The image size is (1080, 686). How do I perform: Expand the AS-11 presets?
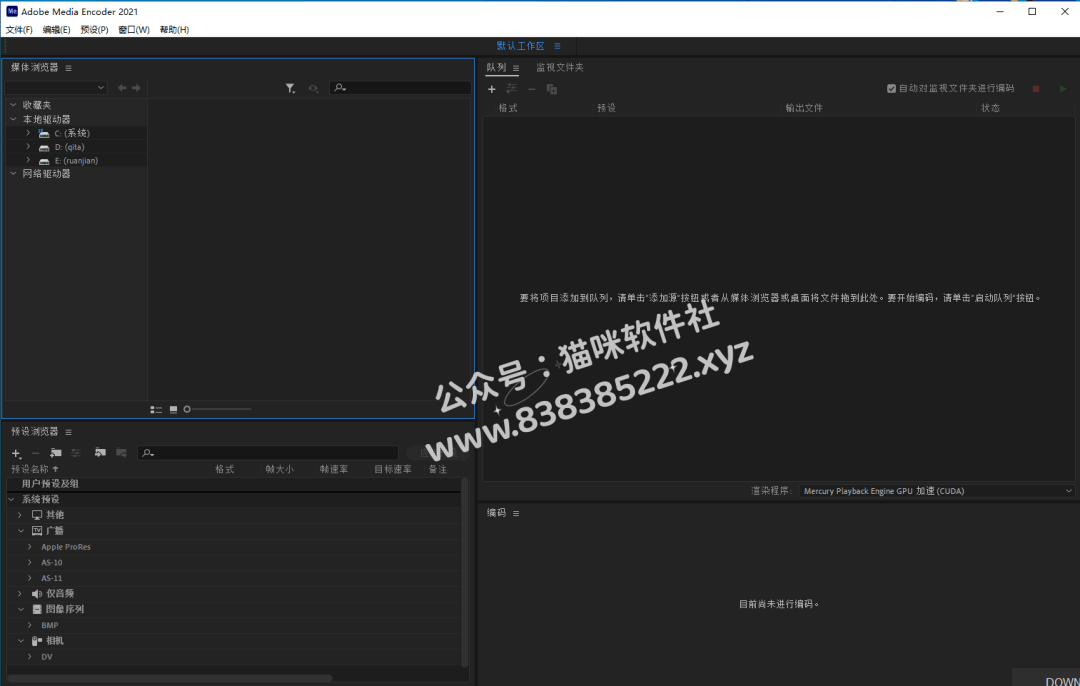(30, 579)
